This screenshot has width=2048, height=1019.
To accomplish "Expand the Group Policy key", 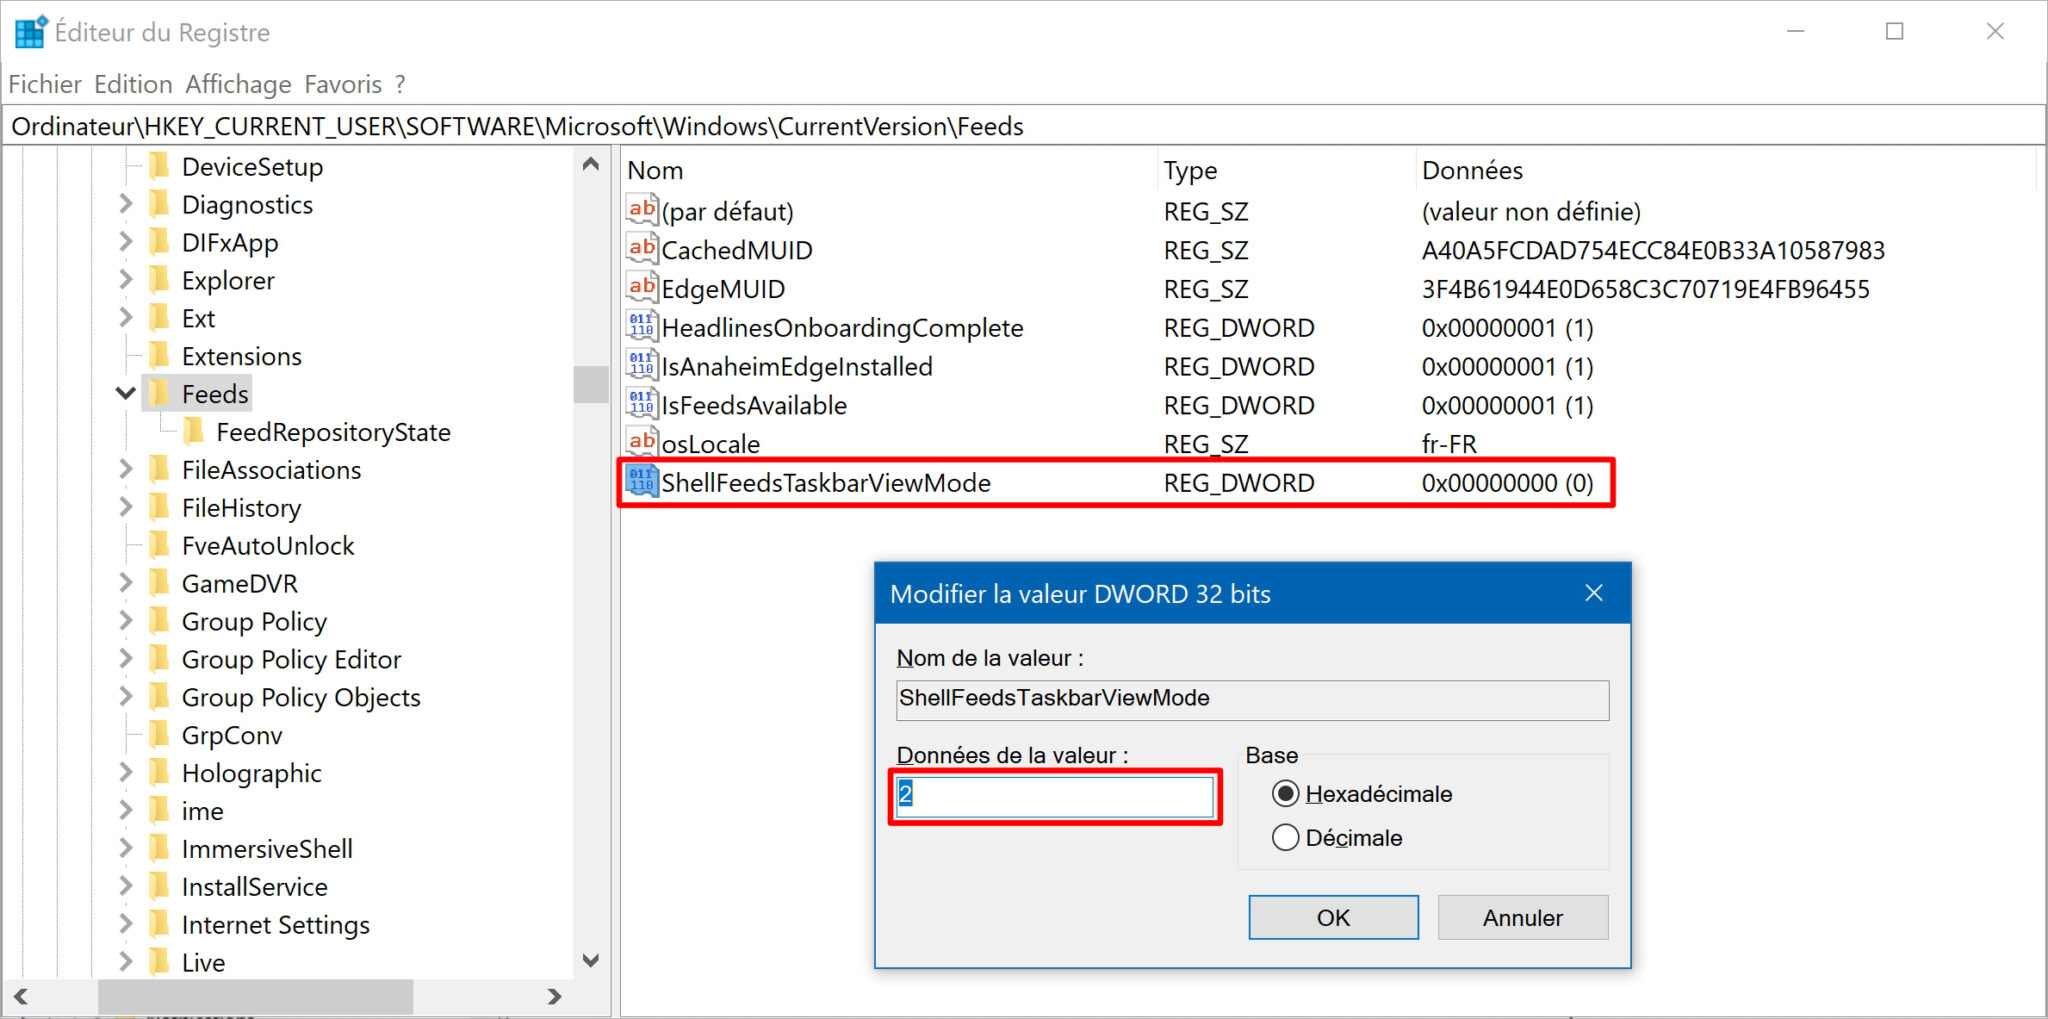I will coord(126,621).
